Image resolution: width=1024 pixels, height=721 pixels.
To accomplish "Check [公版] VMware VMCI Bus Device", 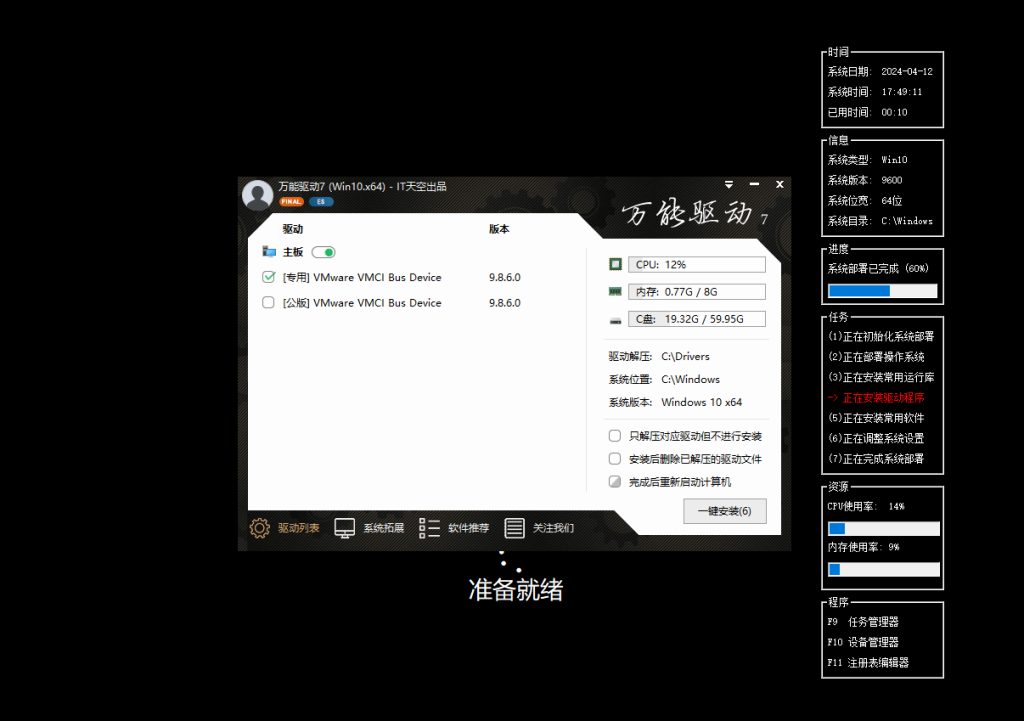I will click(268, 303).
